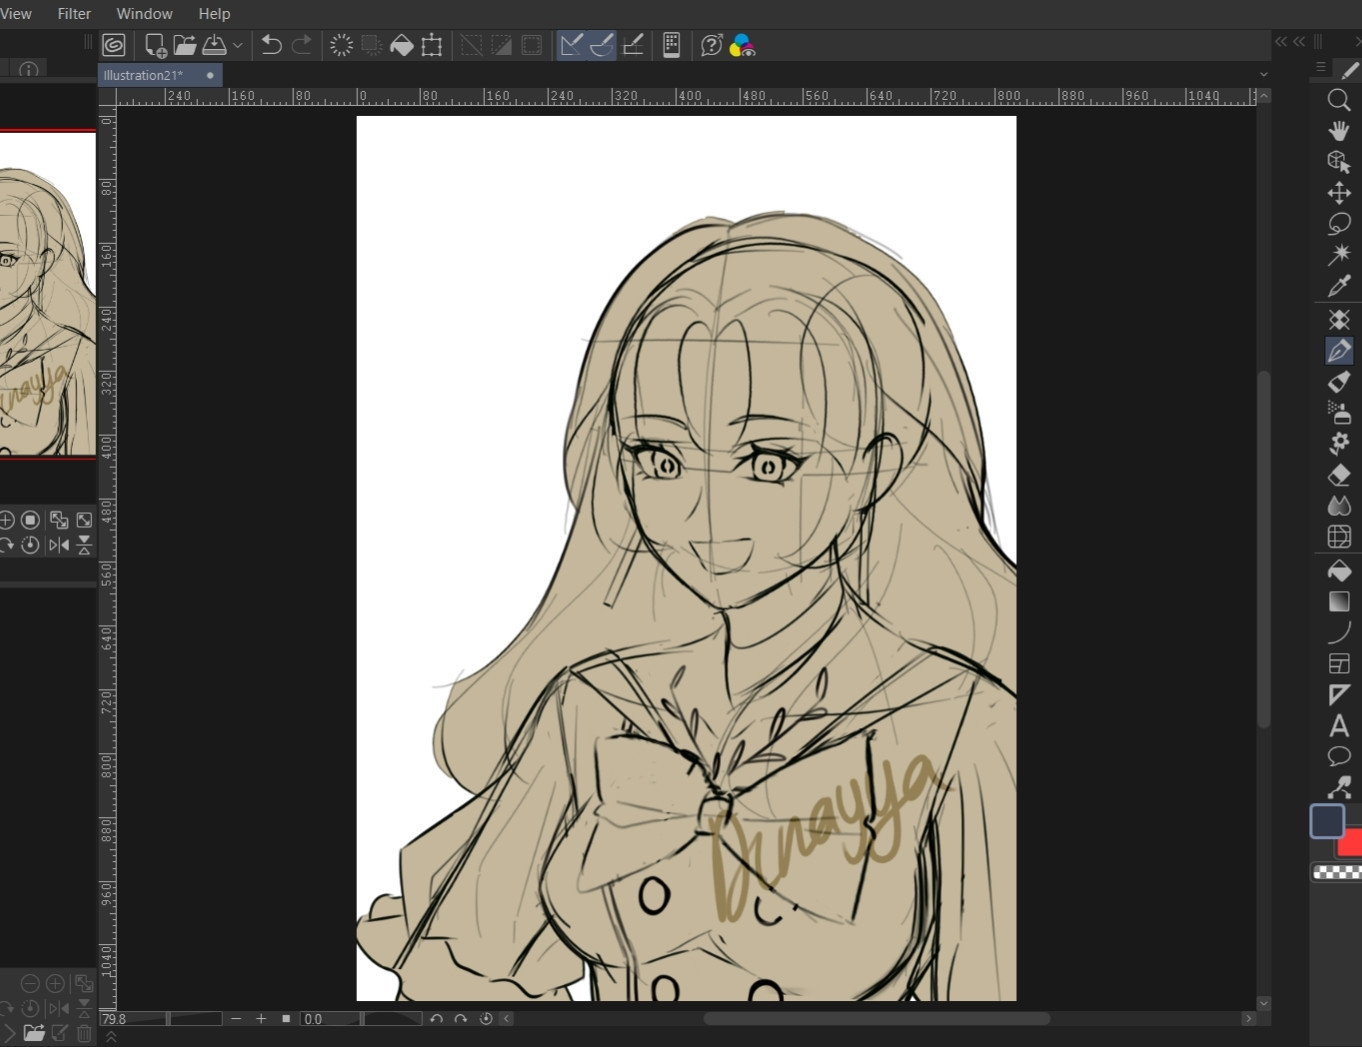The width and height of the screenshot is (1362, 1047).
Task: Select the transparent color swatch
Action: [1337, 873]
